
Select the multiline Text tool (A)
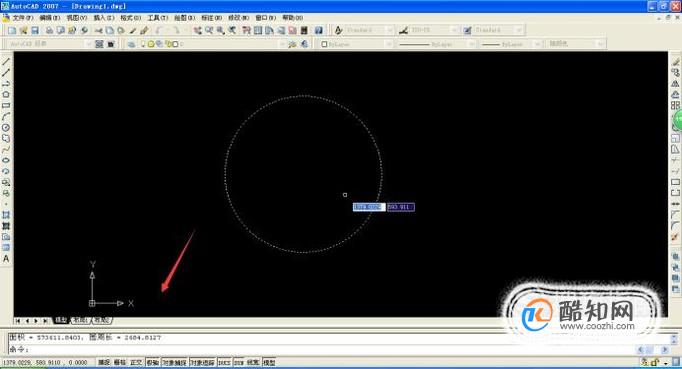[x=6, y=258]
